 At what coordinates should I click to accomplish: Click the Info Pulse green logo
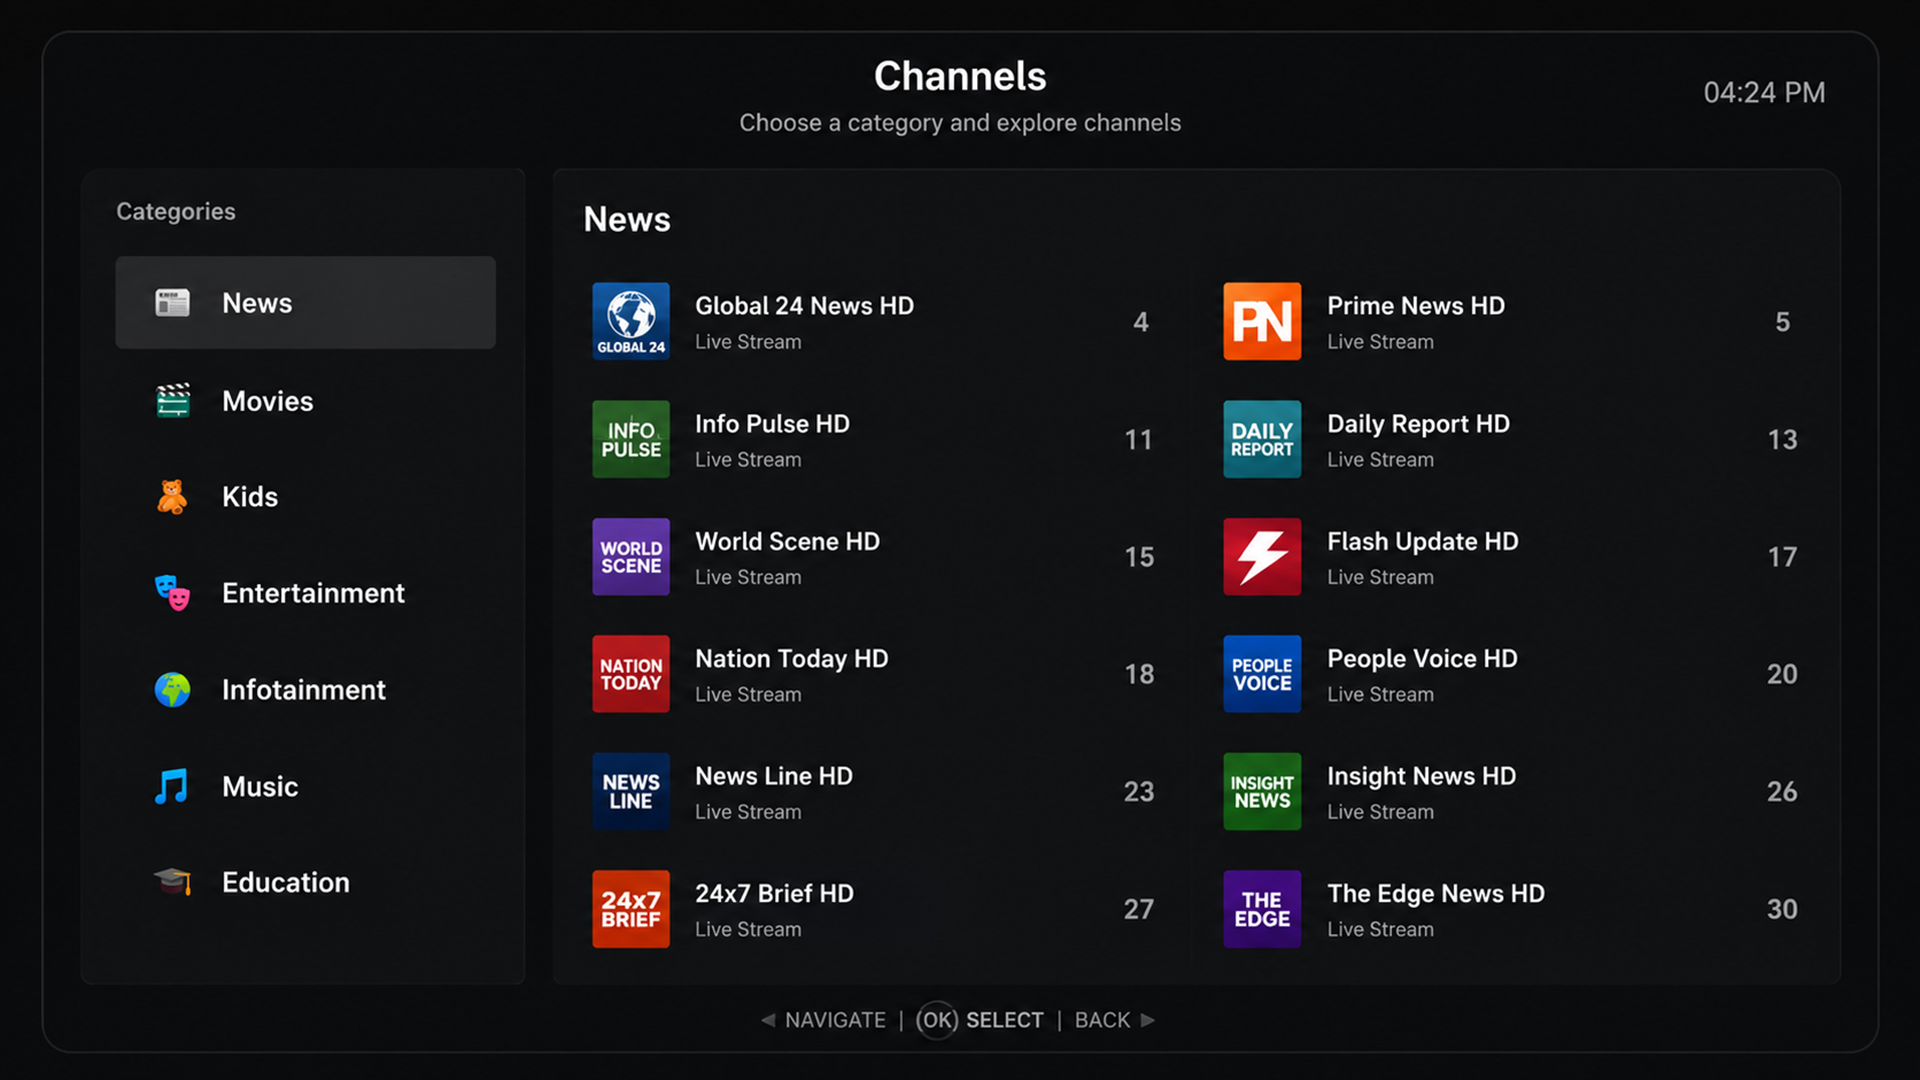[631, 439]
